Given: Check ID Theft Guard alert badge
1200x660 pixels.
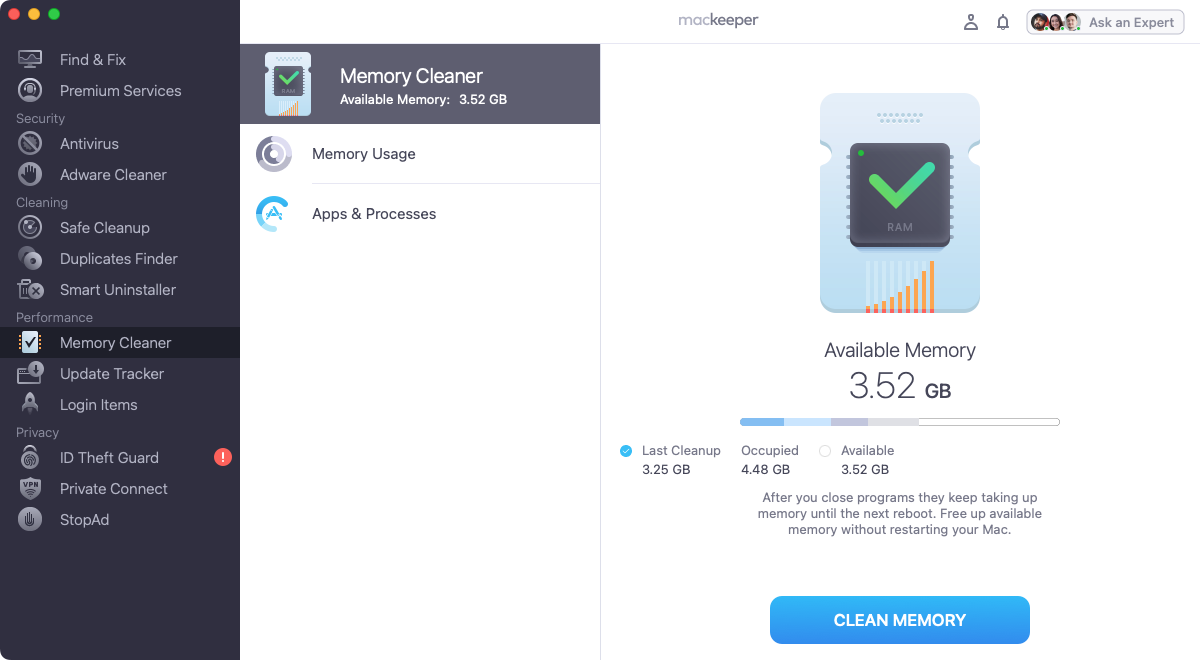Looking at the screenshot, I should 222,457.
